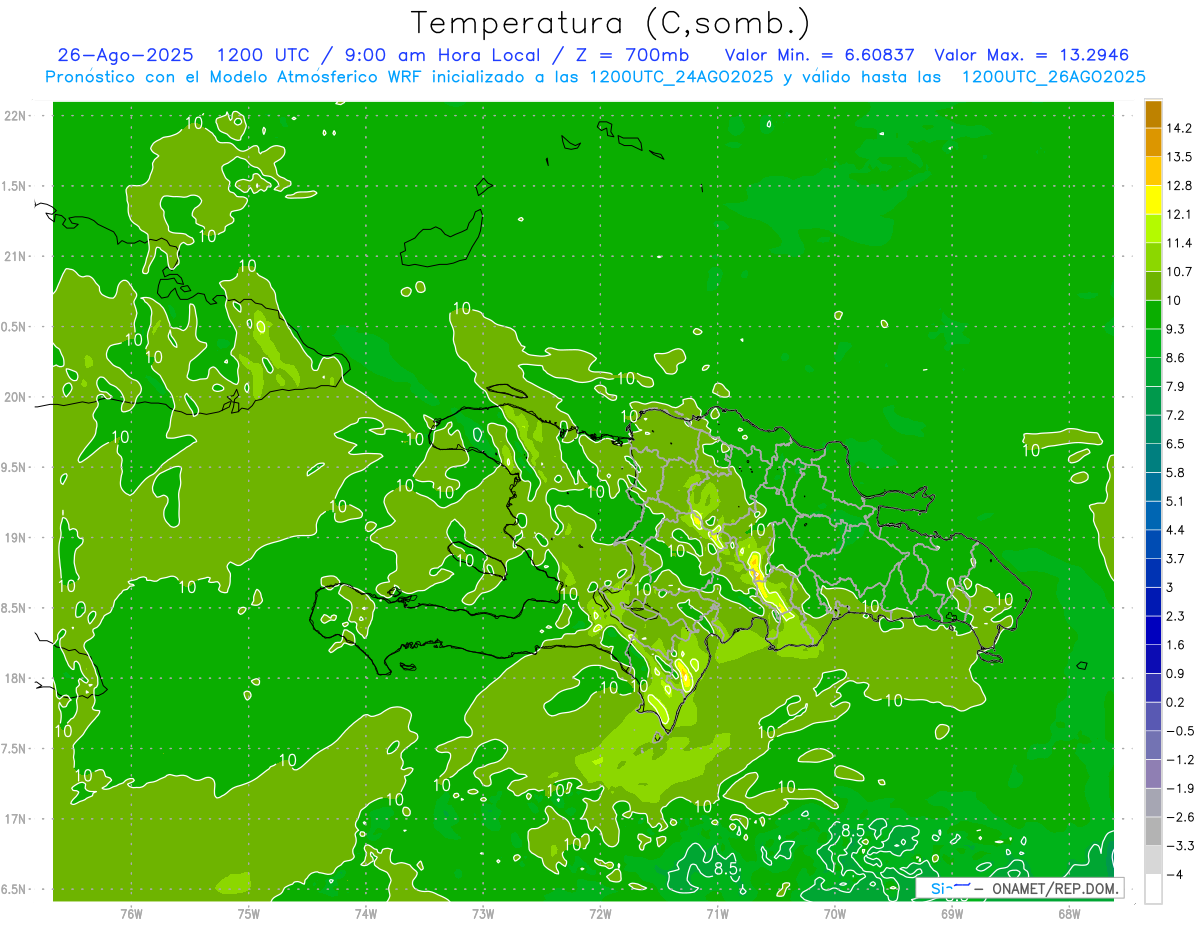Screen dimensions: 1200x927
Task: Click the '5.8' legend value
Action: tap(1176, 473)
